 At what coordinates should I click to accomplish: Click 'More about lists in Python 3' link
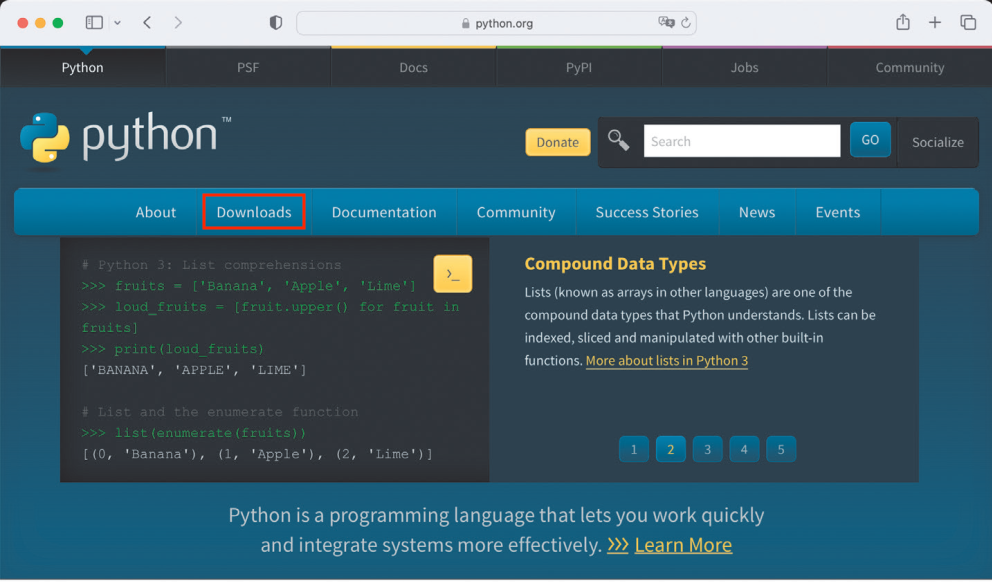(x=666, y=361)
